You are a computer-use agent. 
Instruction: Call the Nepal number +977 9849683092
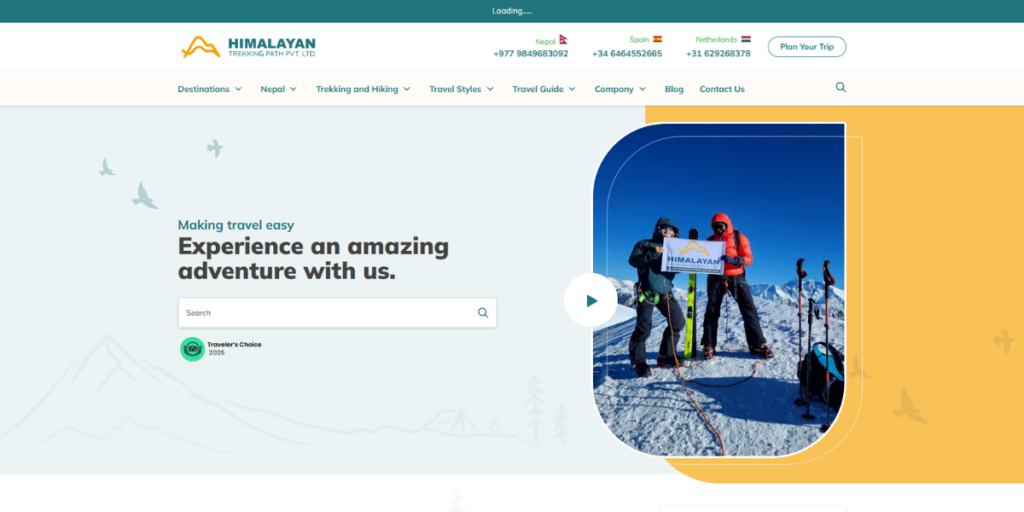(530, 54)
